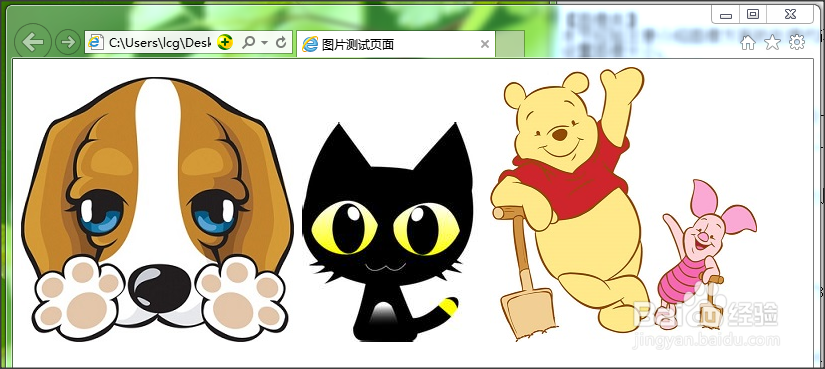Close the 图片测试页面 tab
825x369 pixels.
tap(485, 45)
